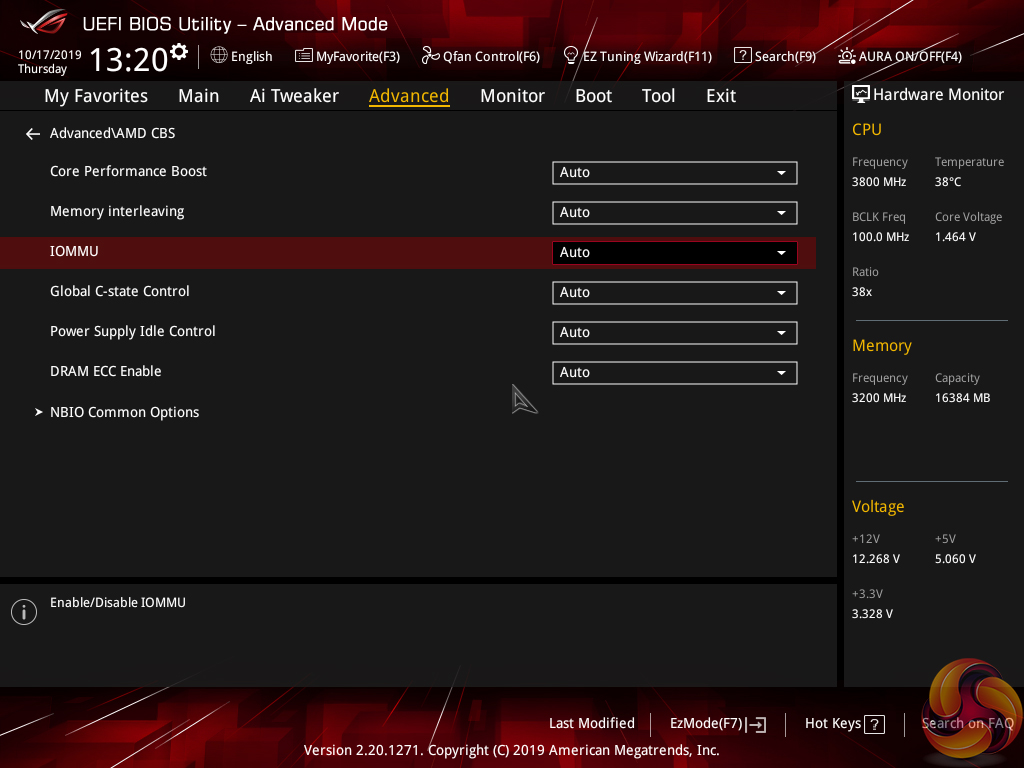
Task: Click the EZ Tuning Wizard bulb icon
Action: tap(570, 56)
